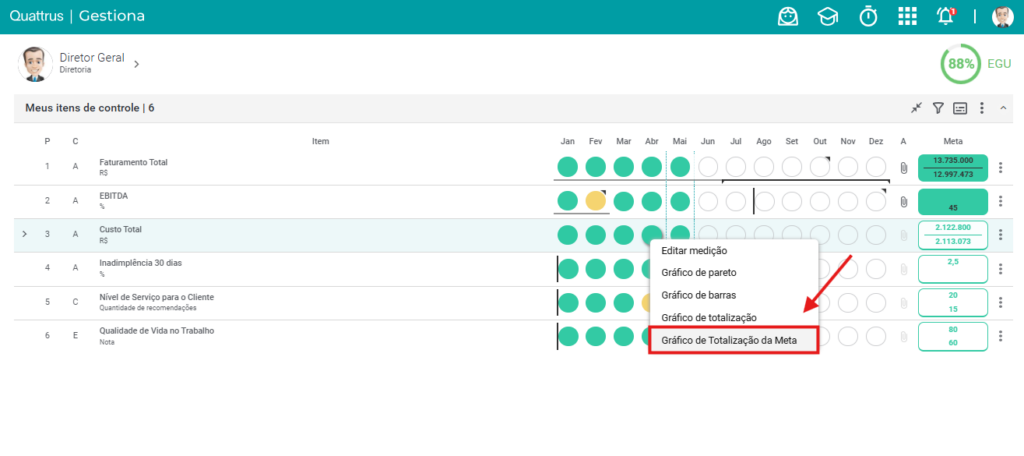Open the apps grid menu icon
This screenshot has height=456, width=1024.
(907, 17)
